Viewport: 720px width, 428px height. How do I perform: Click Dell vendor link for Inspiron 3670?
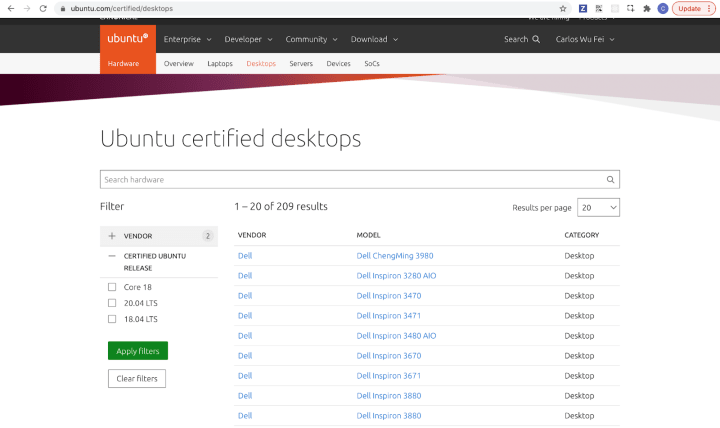[x=245, y=355]
